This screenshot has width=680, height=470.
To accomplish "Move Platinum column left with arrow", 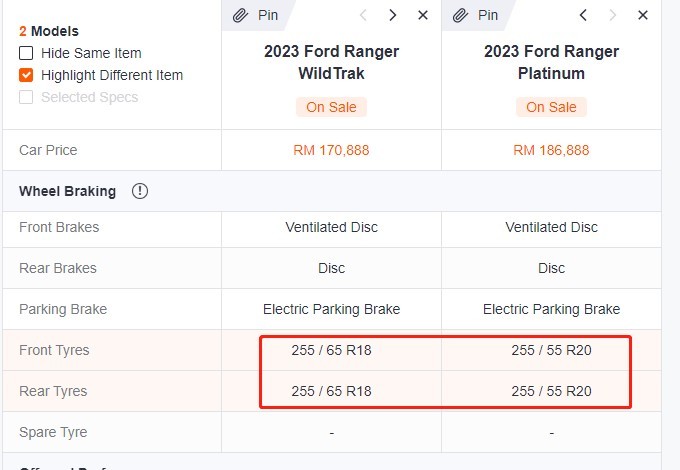I will coord(583,15).
